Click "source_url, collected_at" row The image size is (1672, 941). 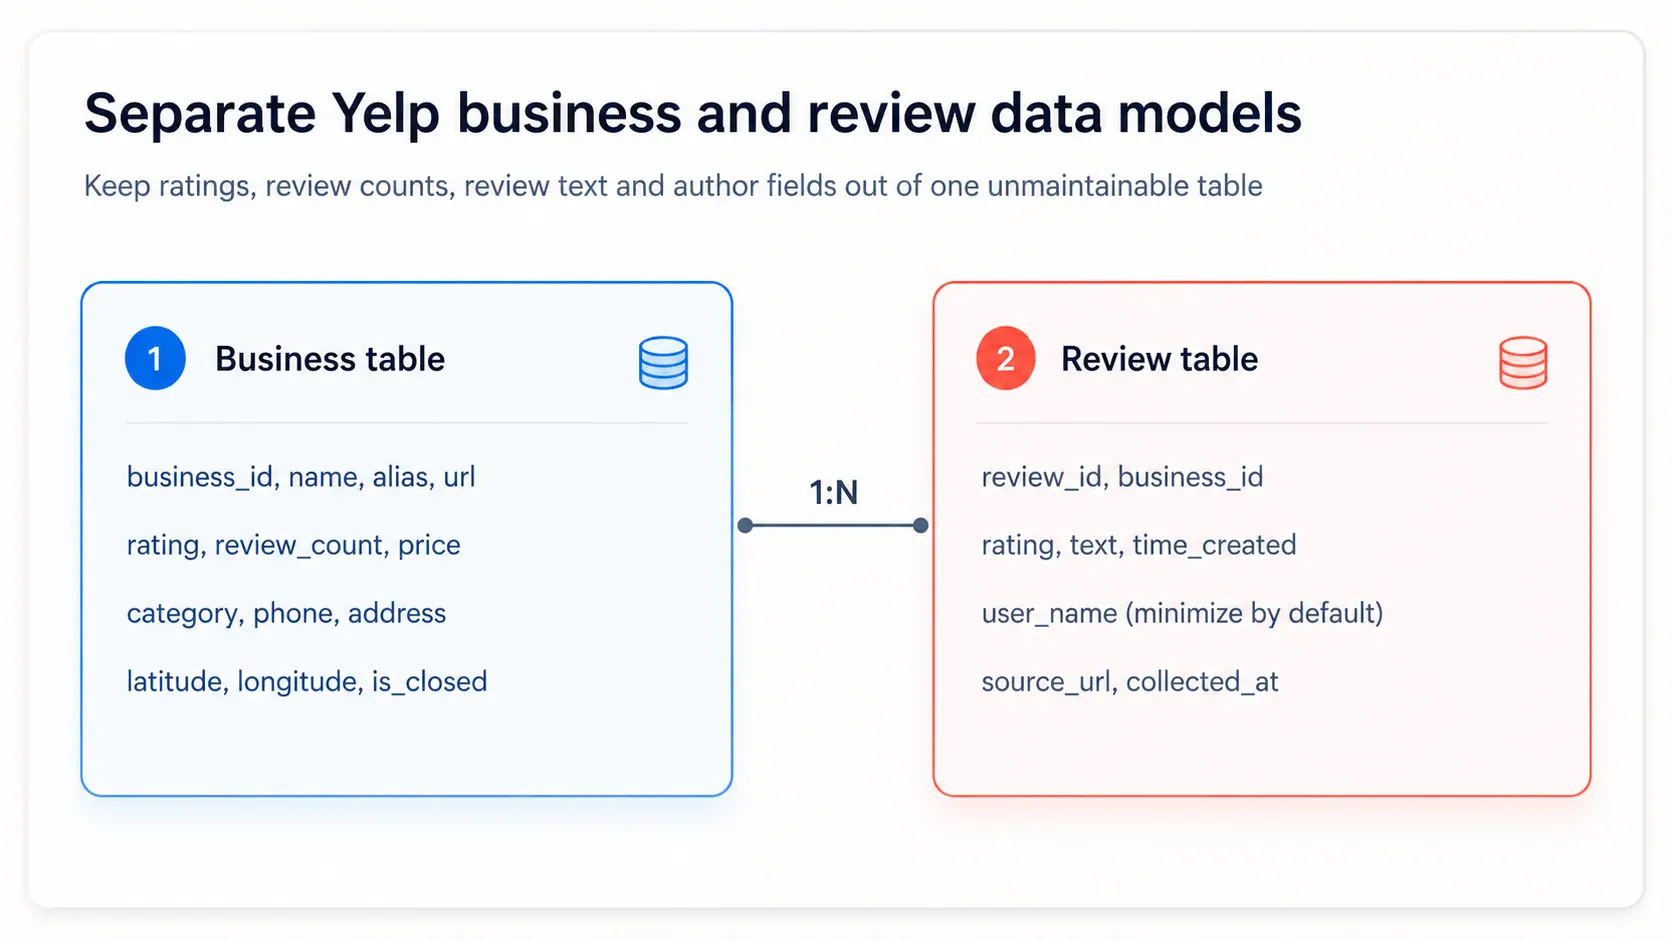pos(1130,681)
